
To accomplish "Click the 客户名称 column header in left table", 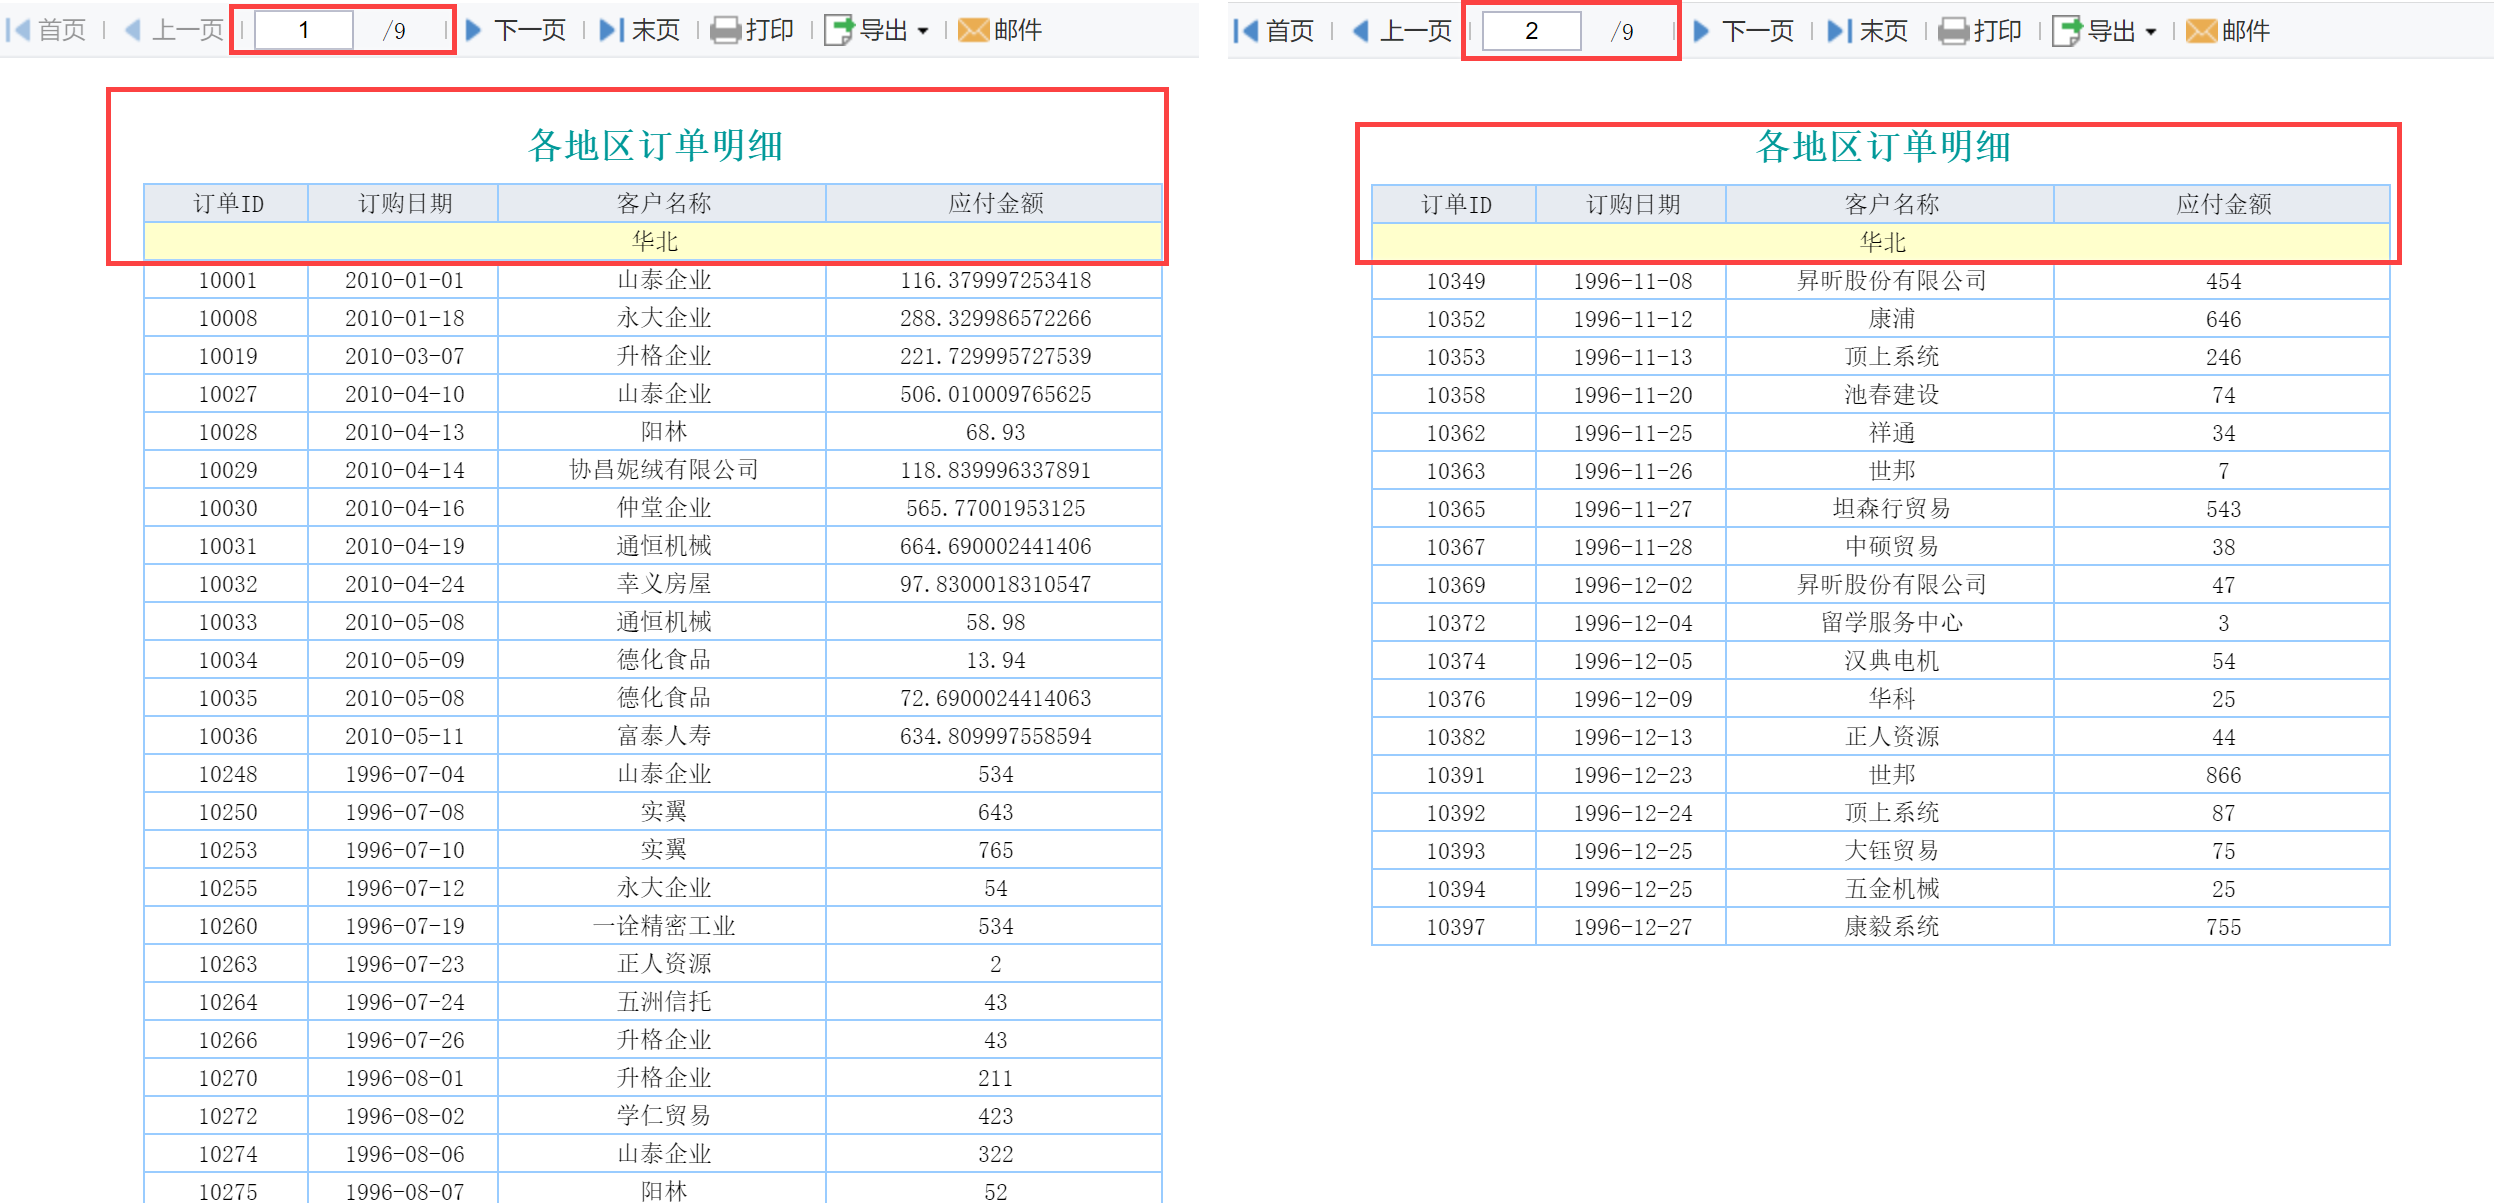I will 663,204.
